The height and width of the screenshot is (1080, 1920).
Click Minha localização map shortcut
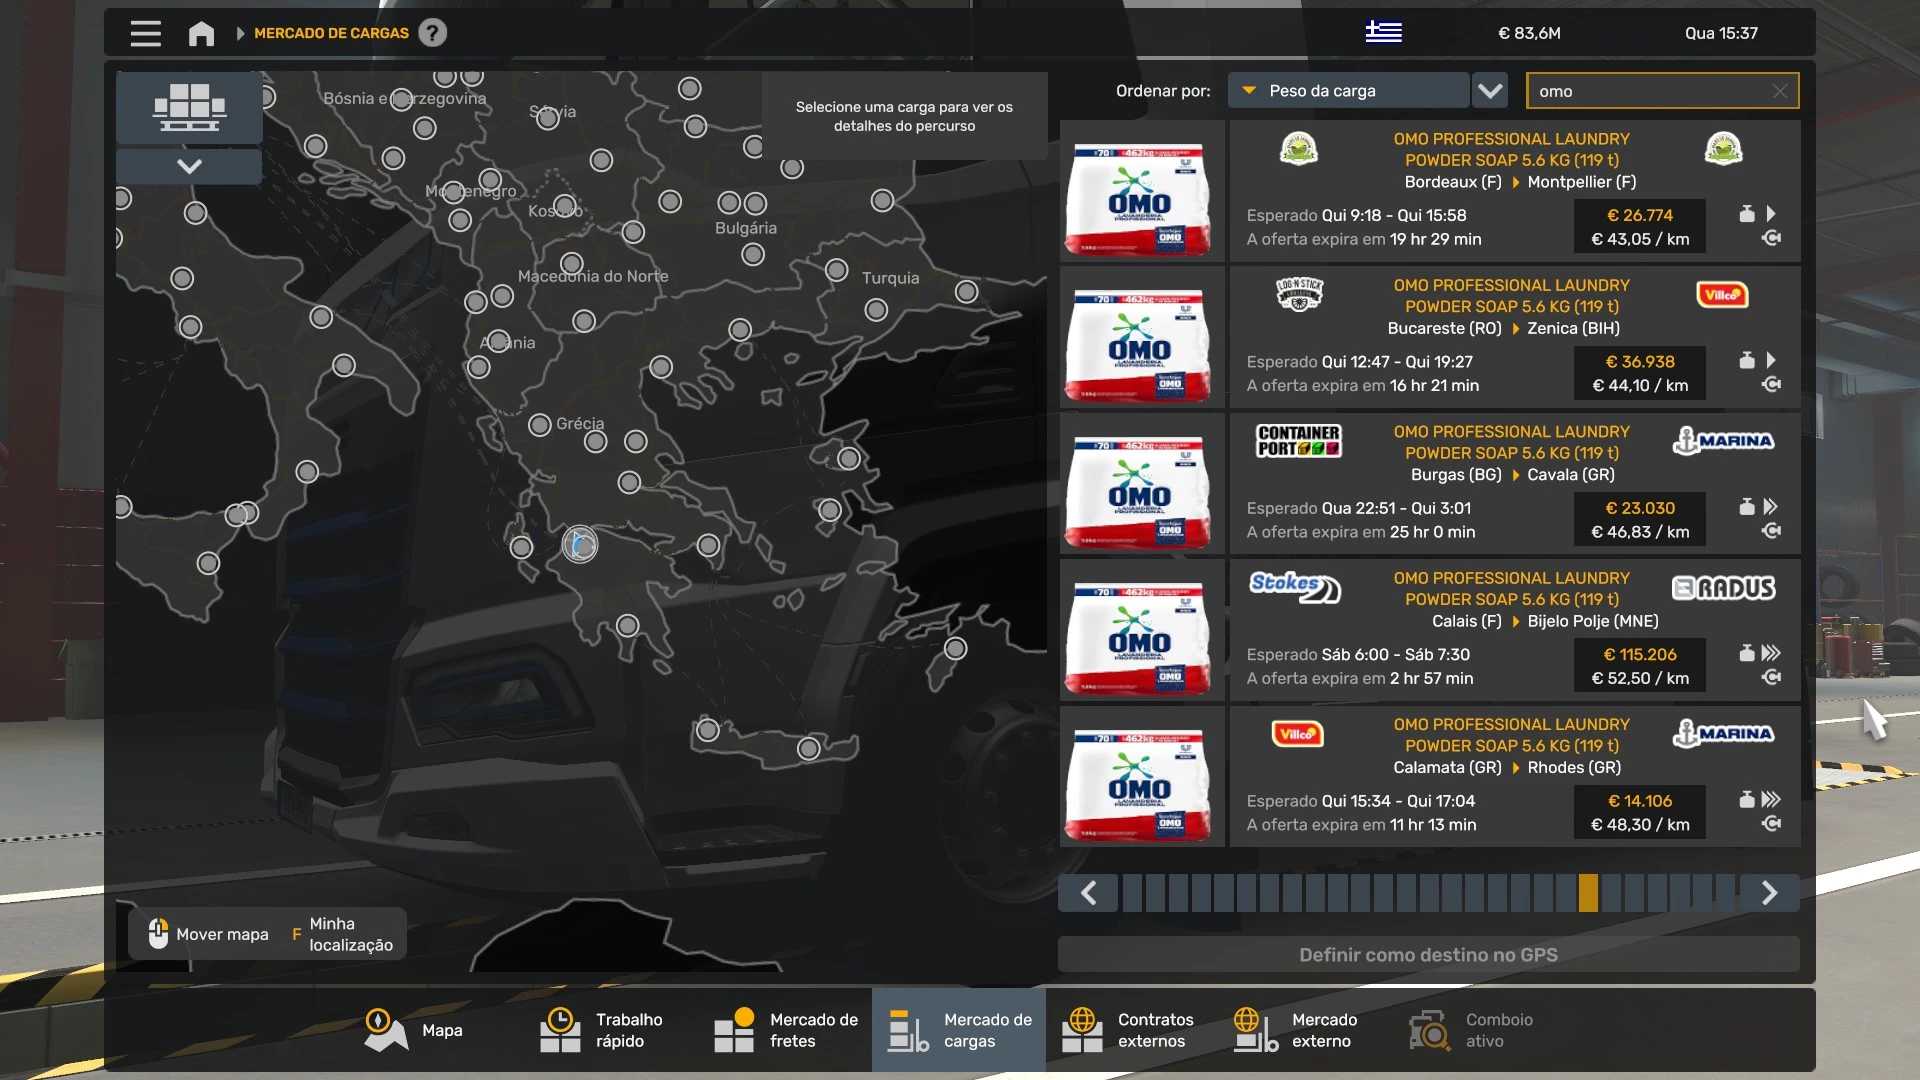click(342, 934)
